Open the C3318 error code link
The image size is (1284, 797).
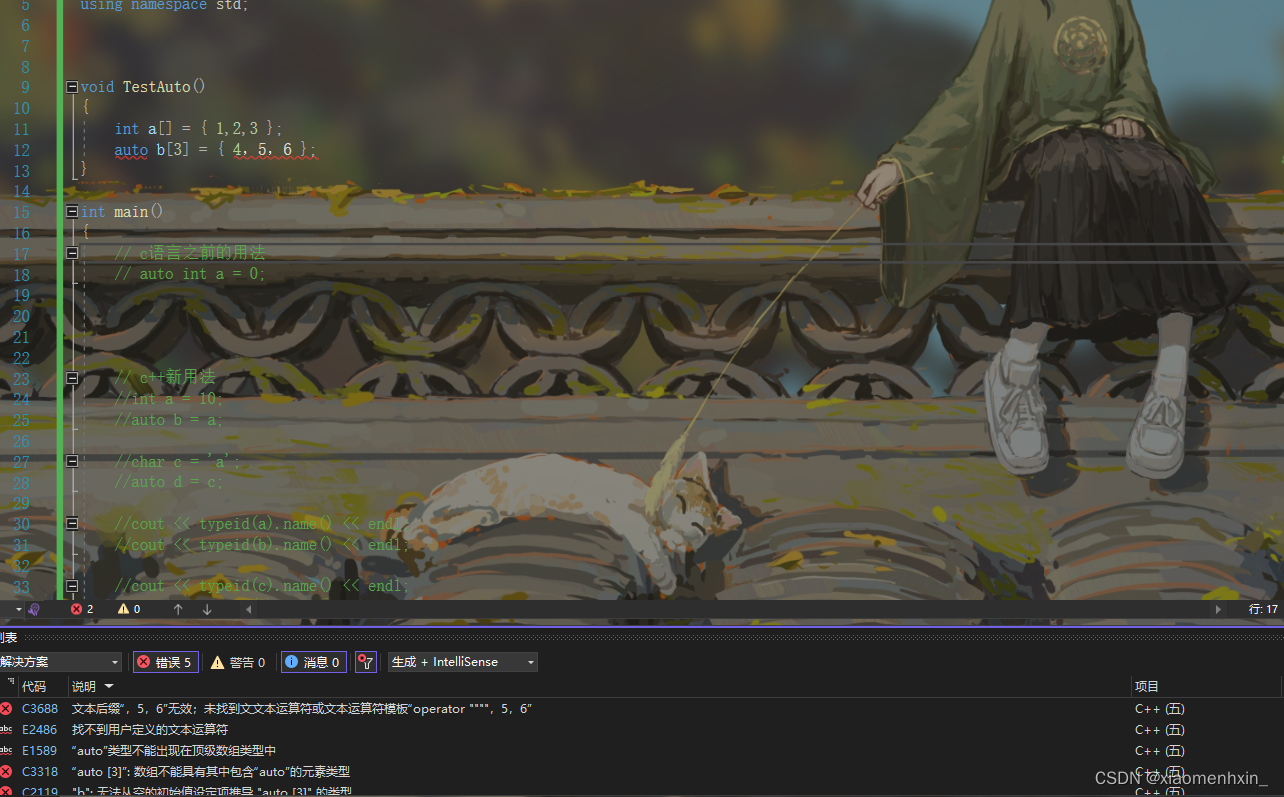(40, 772)
